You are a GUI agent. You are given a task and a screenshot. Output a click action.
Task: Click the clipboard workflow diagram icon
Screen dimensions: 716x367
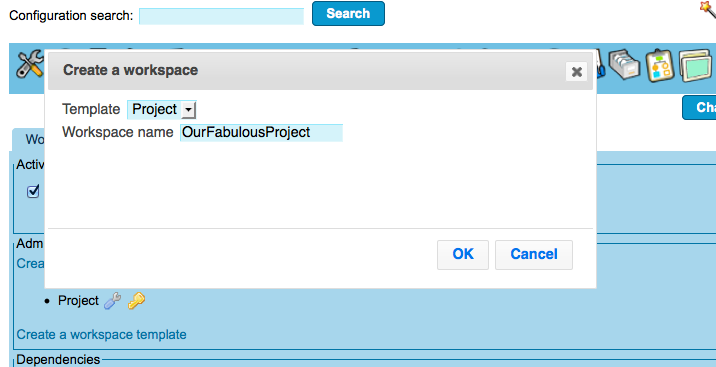pos(660,65)
